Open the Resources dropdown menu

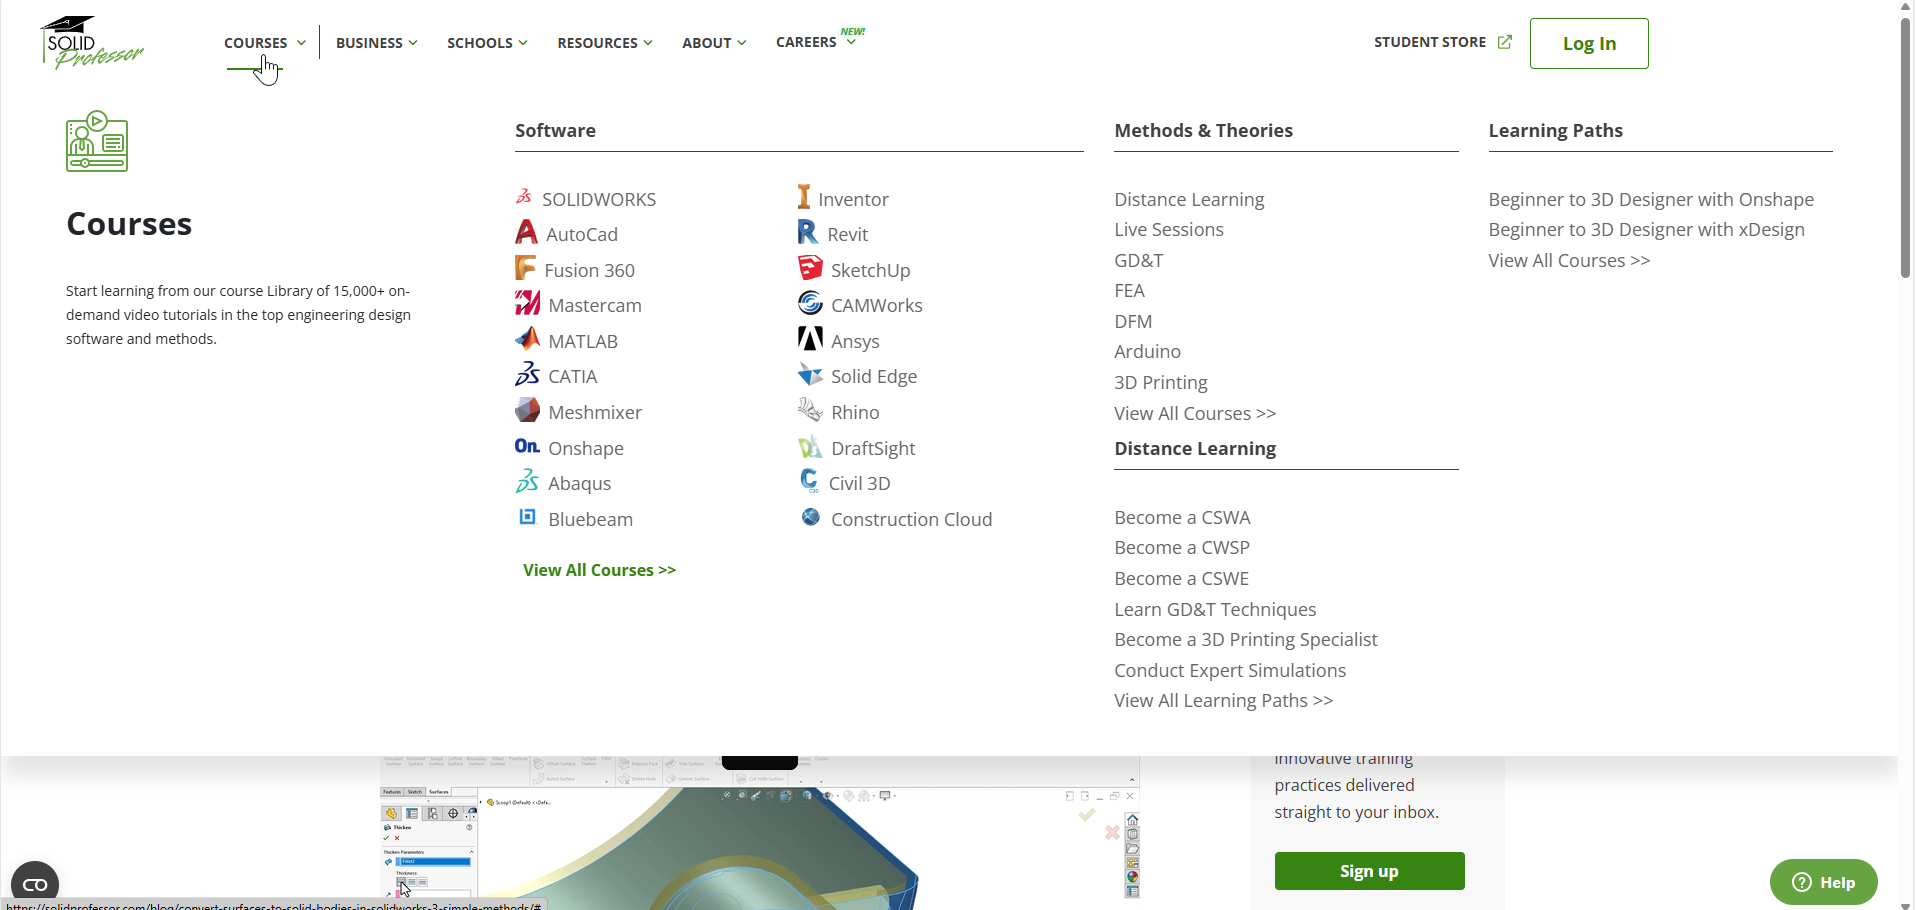point(604,43)
